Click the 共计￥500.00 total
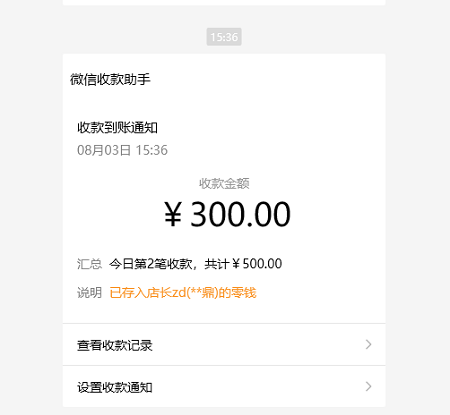 [243, 264]
